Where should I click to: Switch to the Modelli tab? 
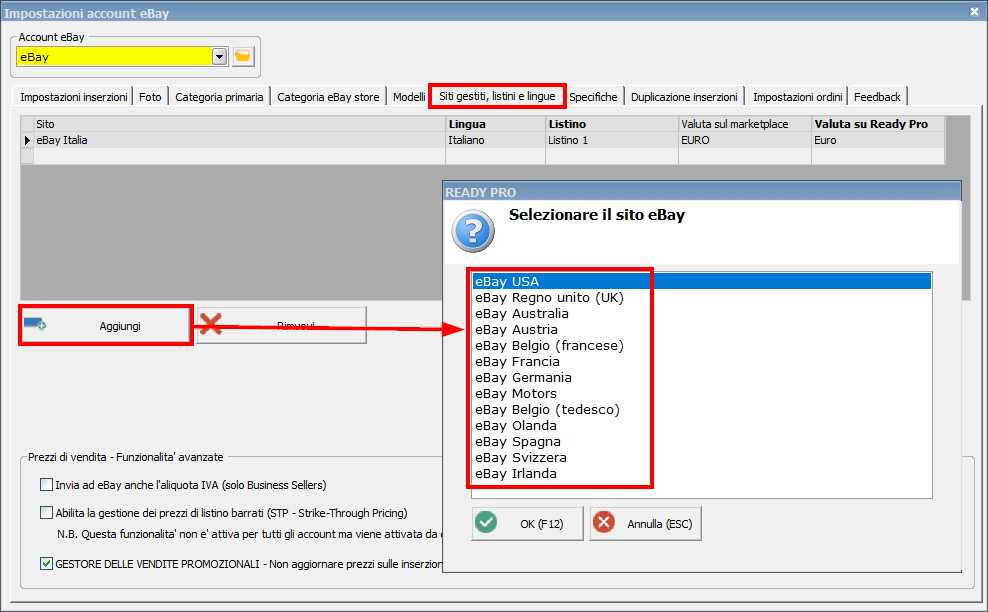[409, 97]
